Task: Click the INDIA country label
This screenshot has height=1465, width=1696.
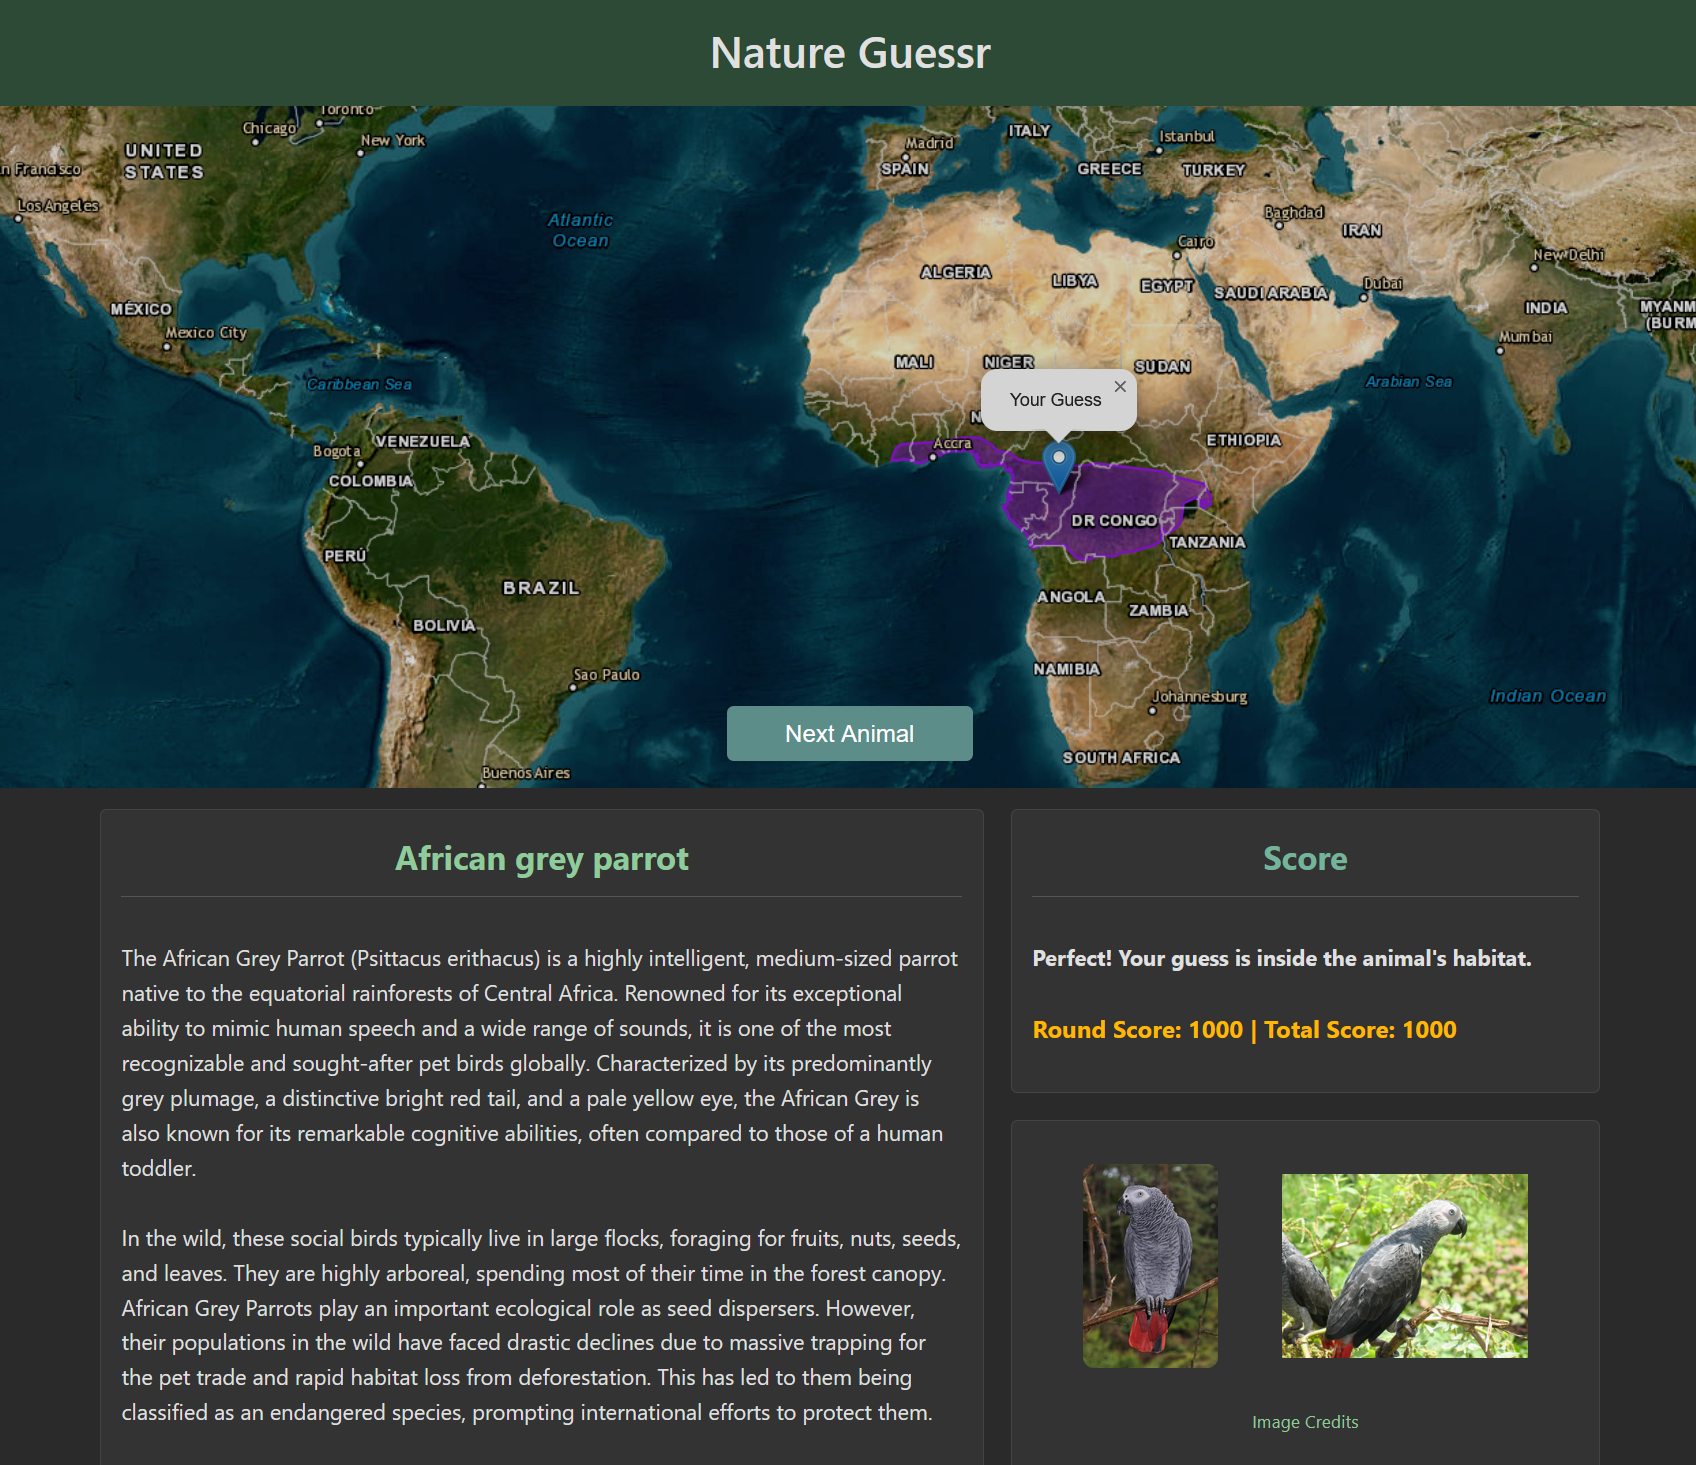Action: click(x=1546, y=308)
